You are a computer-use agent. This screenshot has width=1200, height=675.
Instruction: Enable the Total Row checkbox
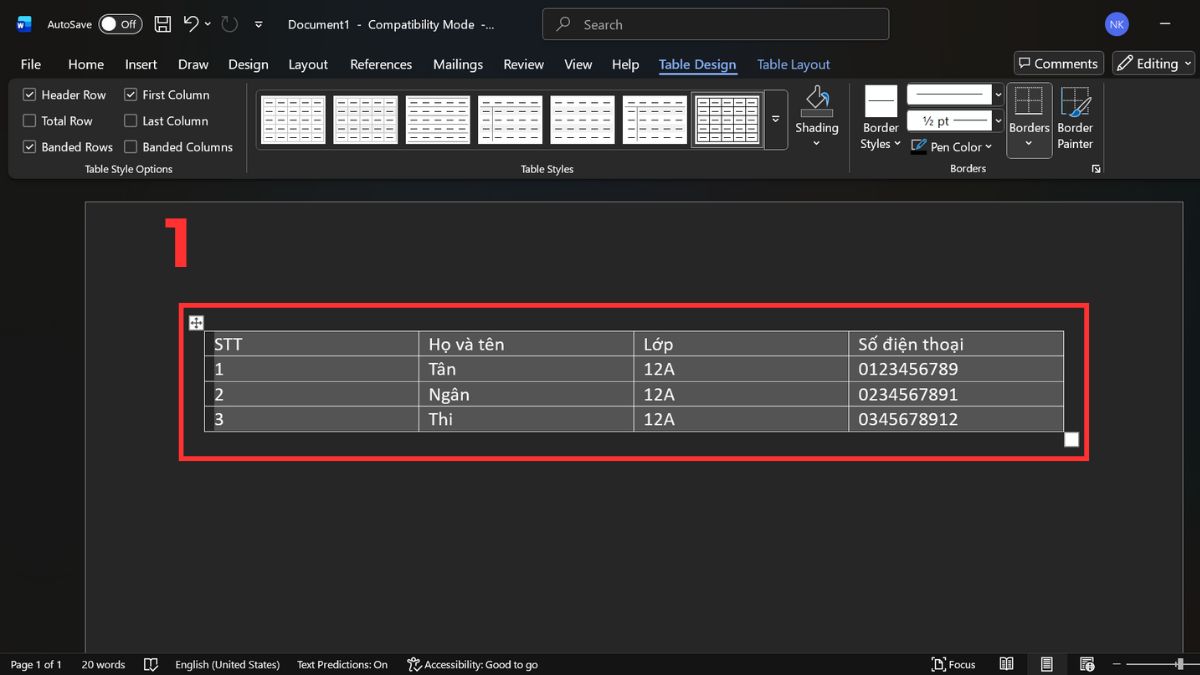30,121
